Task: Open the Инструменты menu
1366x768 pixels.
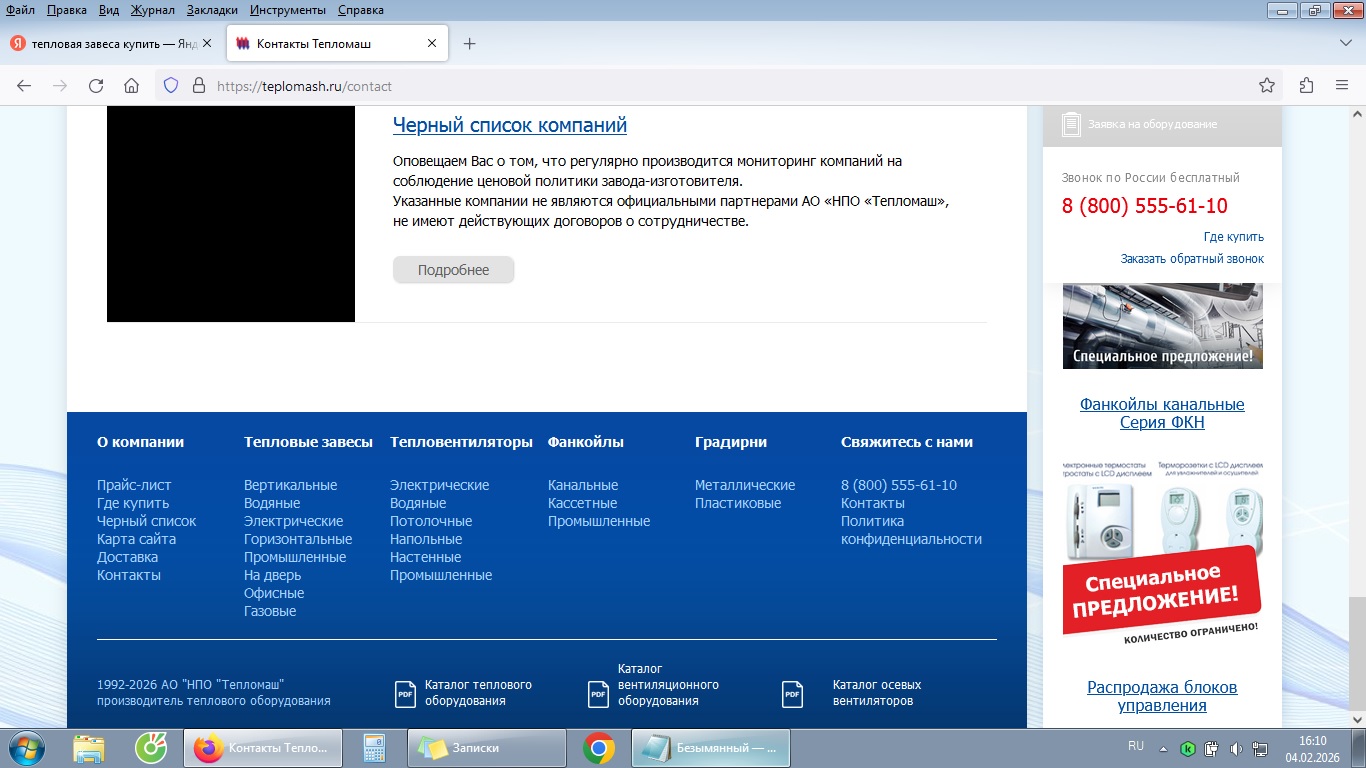Action: pyautogui.click(x=288, y=10)
